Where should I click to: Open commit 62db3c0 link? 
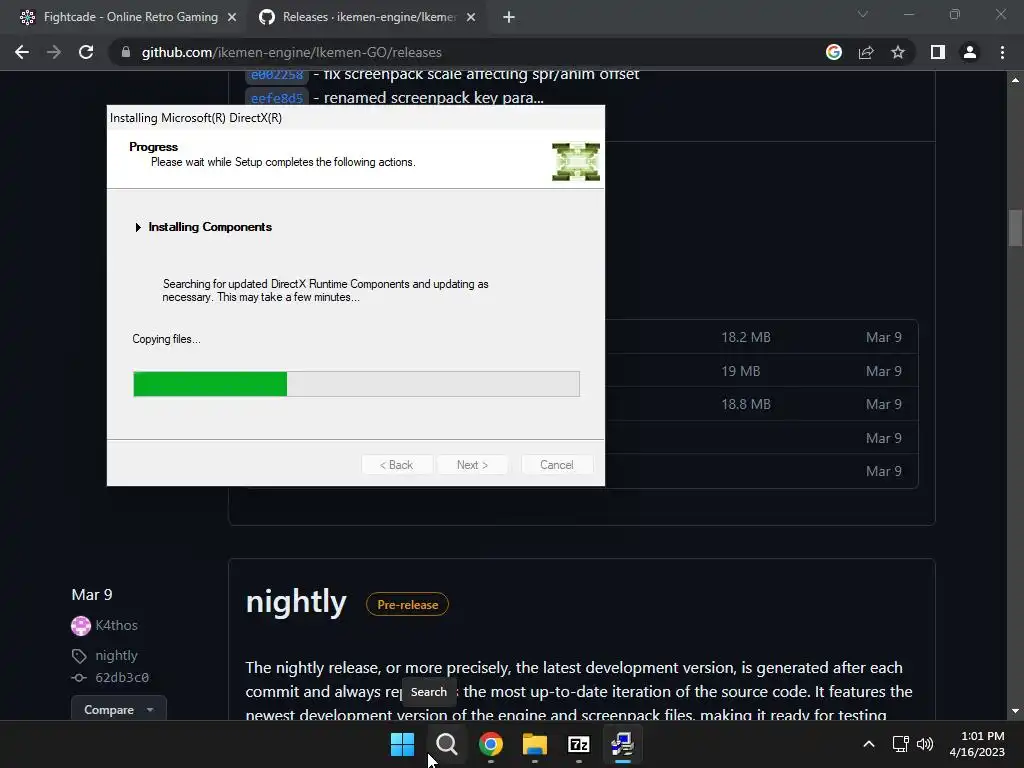click(x=122, y=678)
